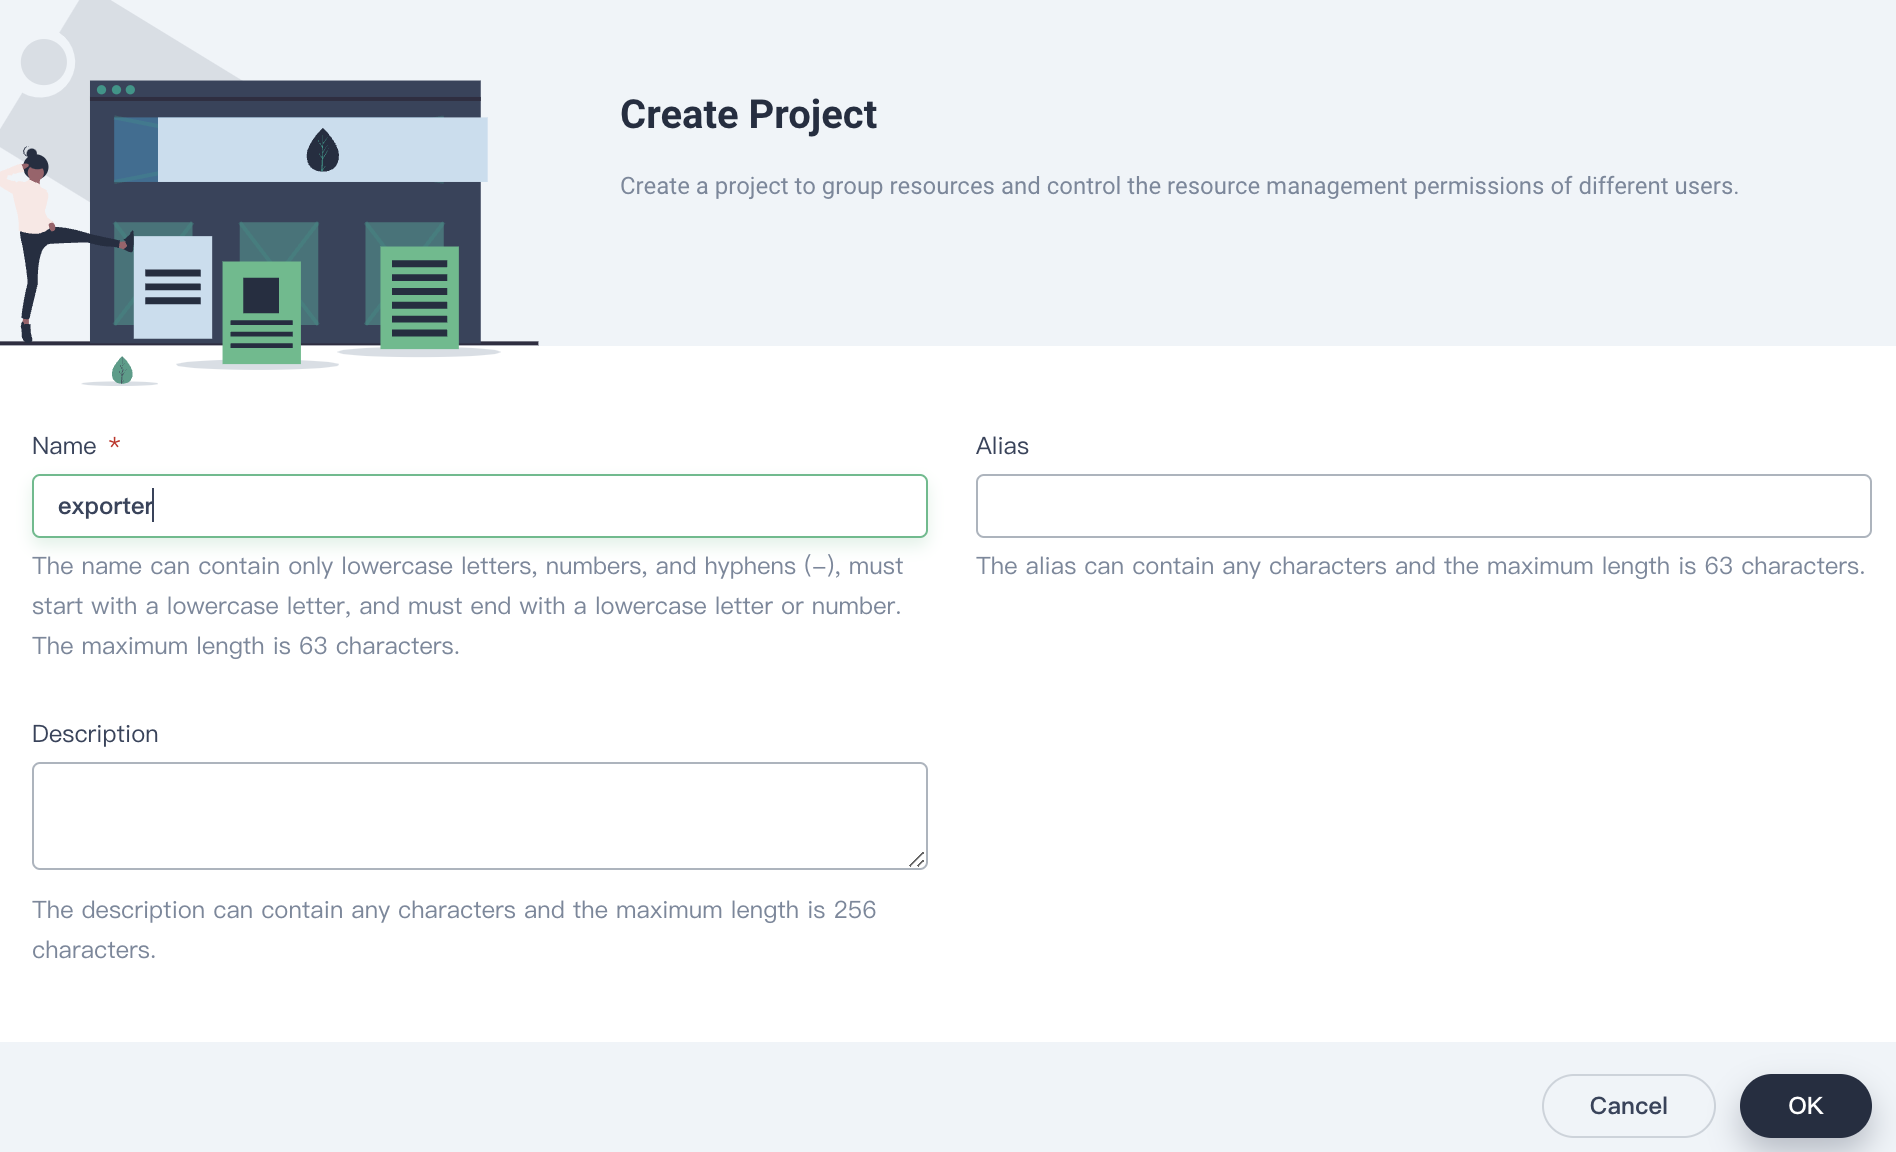Click the OK button to create the project
Screen dimensions: 1896x1152
tap(1805, 1106)
